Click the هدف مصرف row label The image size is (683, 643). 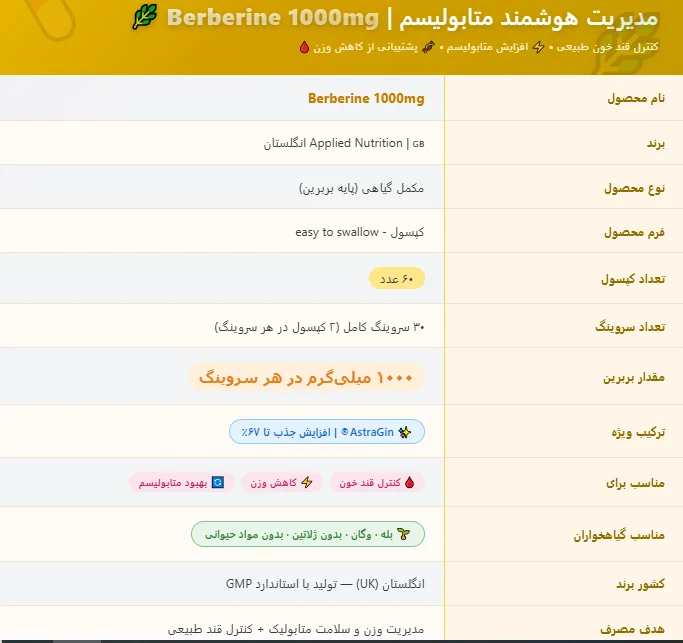click(632, 629)
